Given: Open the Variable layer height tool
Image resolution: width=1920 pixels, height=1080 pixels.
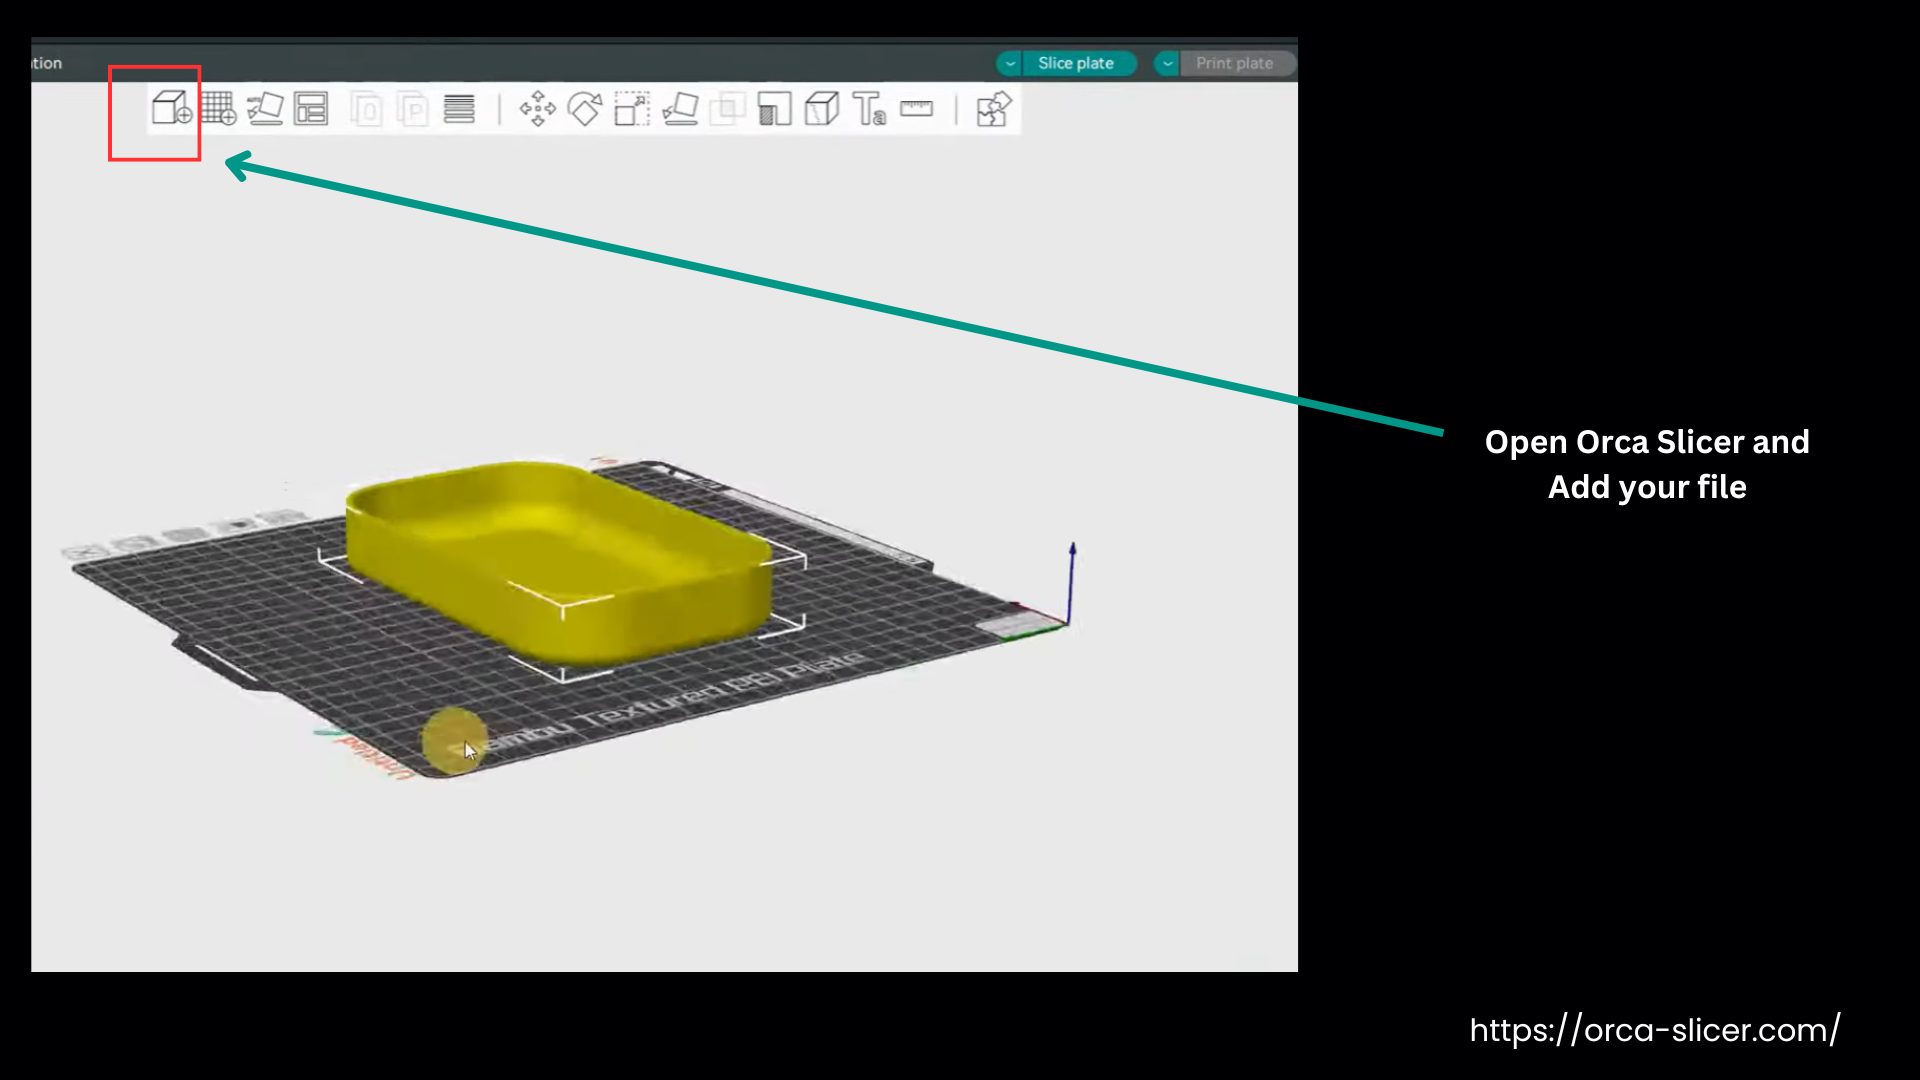Looking at the screenshot, I should coord(459,108).
